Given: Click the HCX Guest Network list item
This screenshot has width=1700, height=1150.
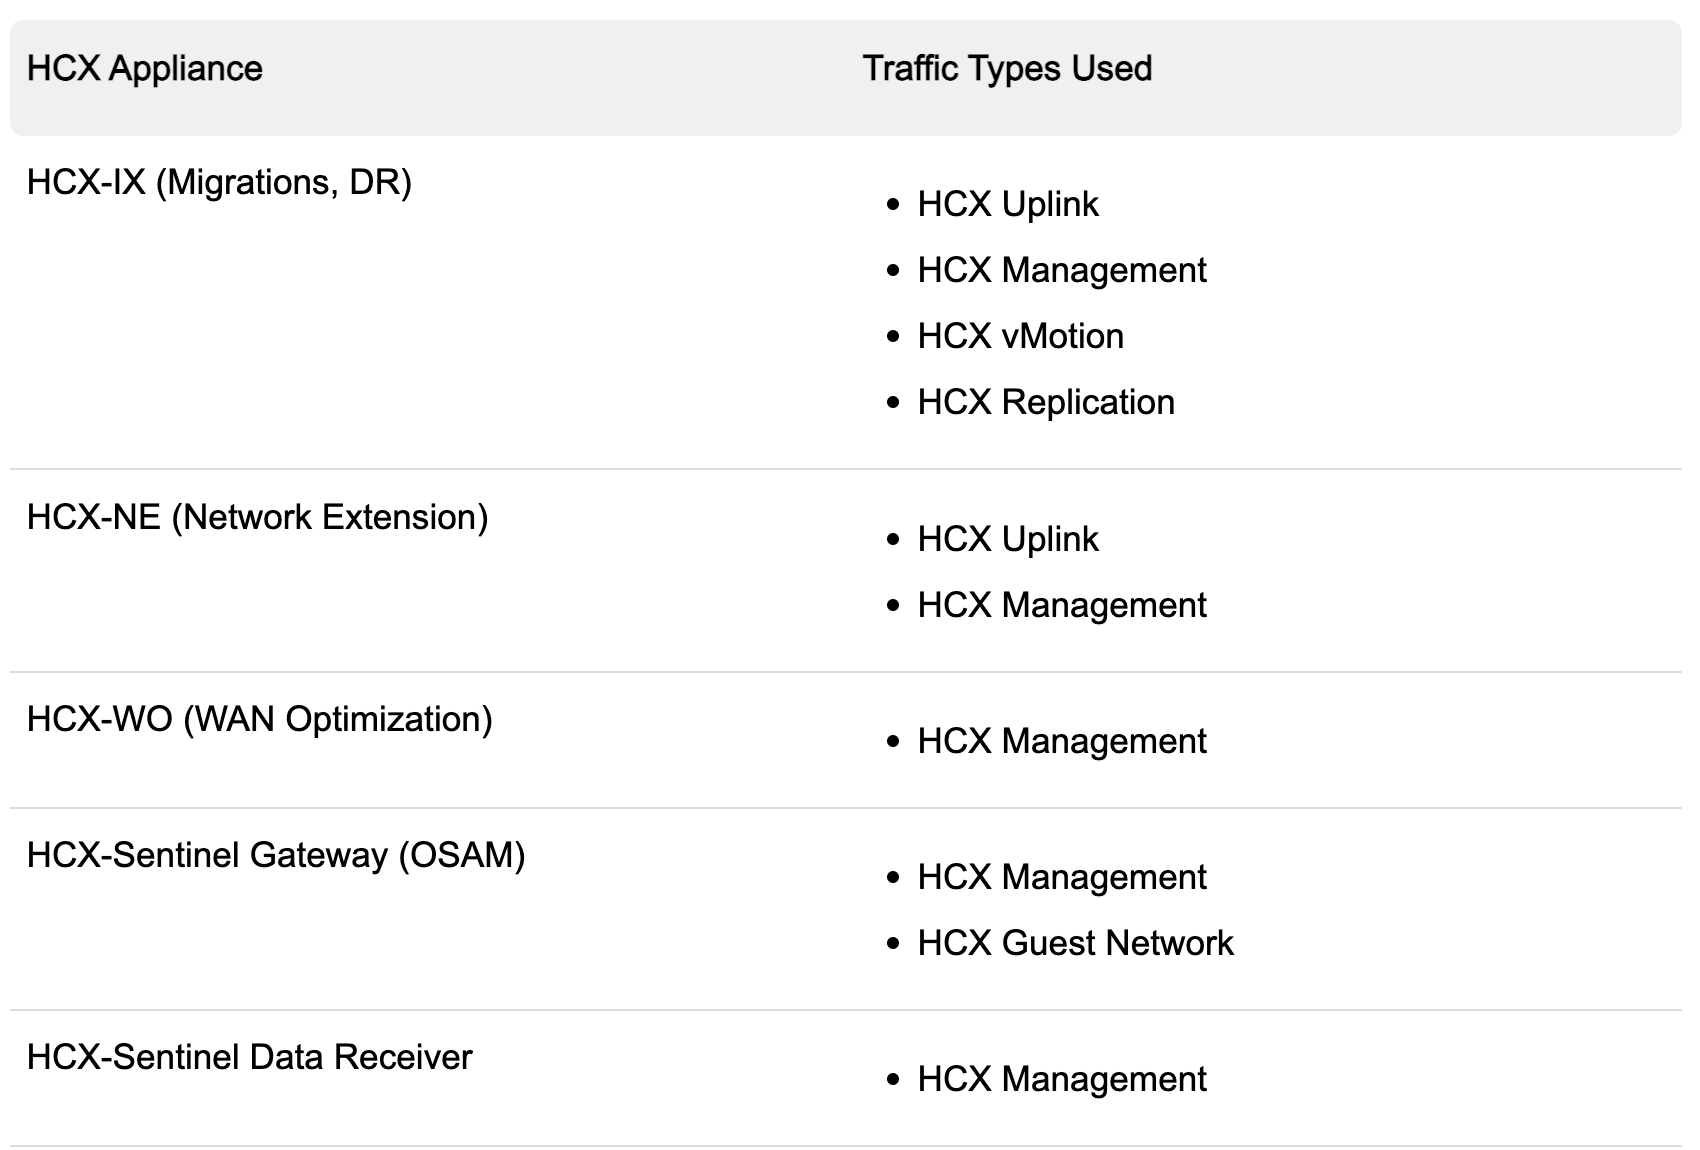Looking at the screenshot, I should 1075,944.
